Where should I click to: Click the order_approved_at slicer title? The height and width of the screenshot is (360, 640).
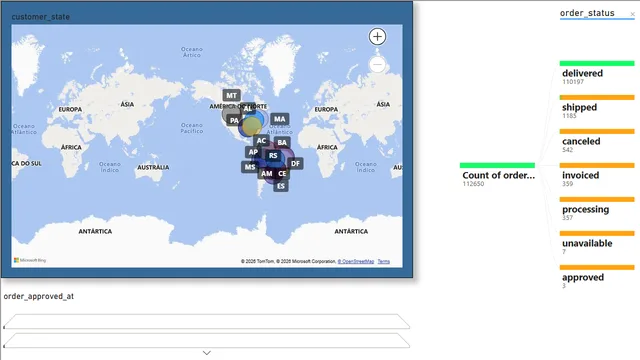click(39, 296)
